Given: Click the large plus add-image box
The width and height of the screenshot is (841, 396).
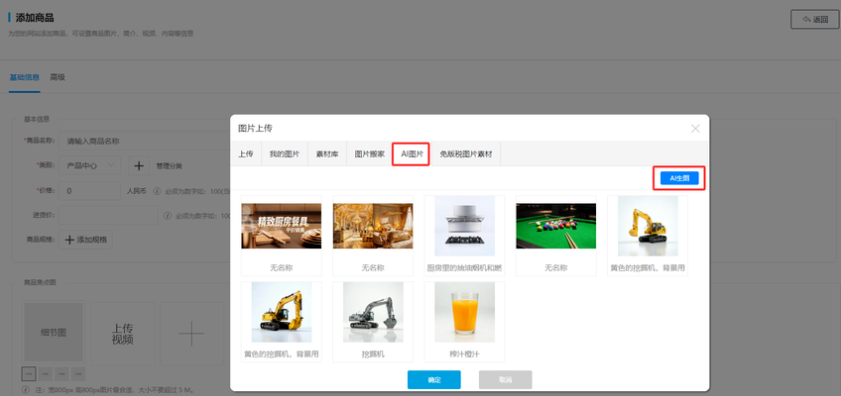Looking at the screenshot, I should tap(191, 333).
